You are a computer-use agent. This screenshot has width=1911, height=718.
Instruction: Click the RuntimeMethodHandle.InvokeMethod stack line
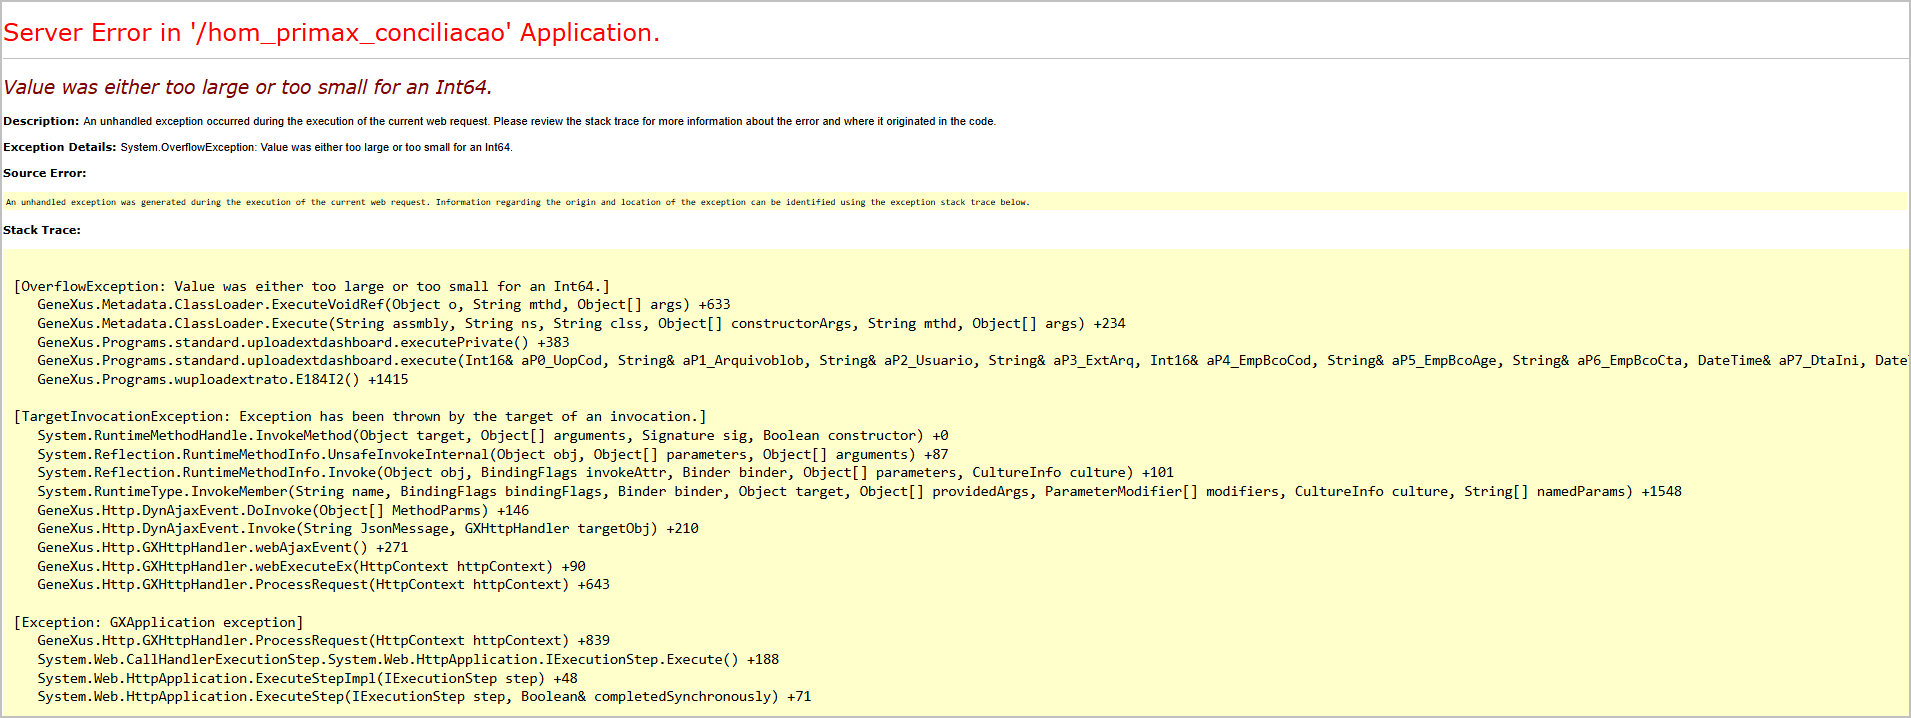pyautogui.click(x=492, y=436)
